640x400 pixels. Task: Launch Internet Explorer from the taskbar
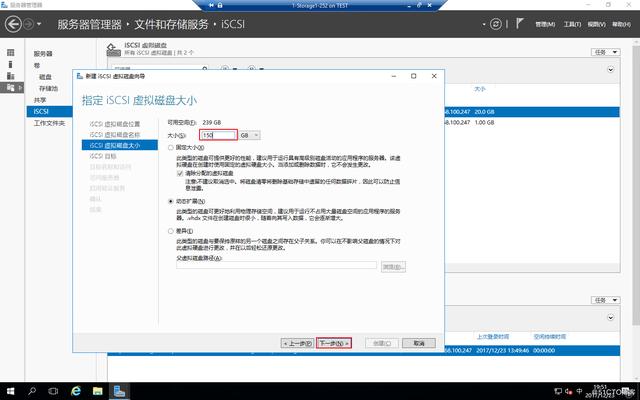[76, 391]
